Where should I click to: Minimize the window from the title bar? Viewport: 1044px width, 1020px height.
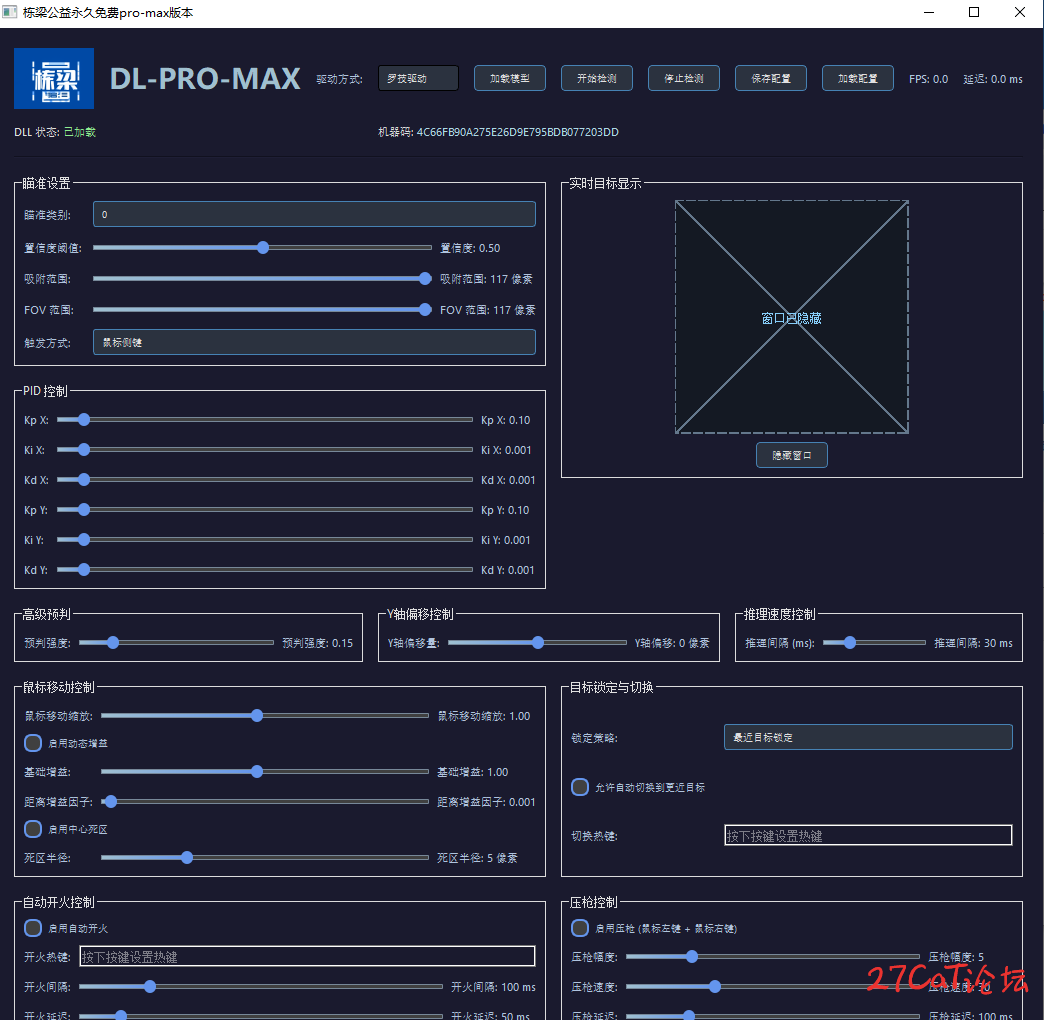pyautogui.click(x=929, y=12)
